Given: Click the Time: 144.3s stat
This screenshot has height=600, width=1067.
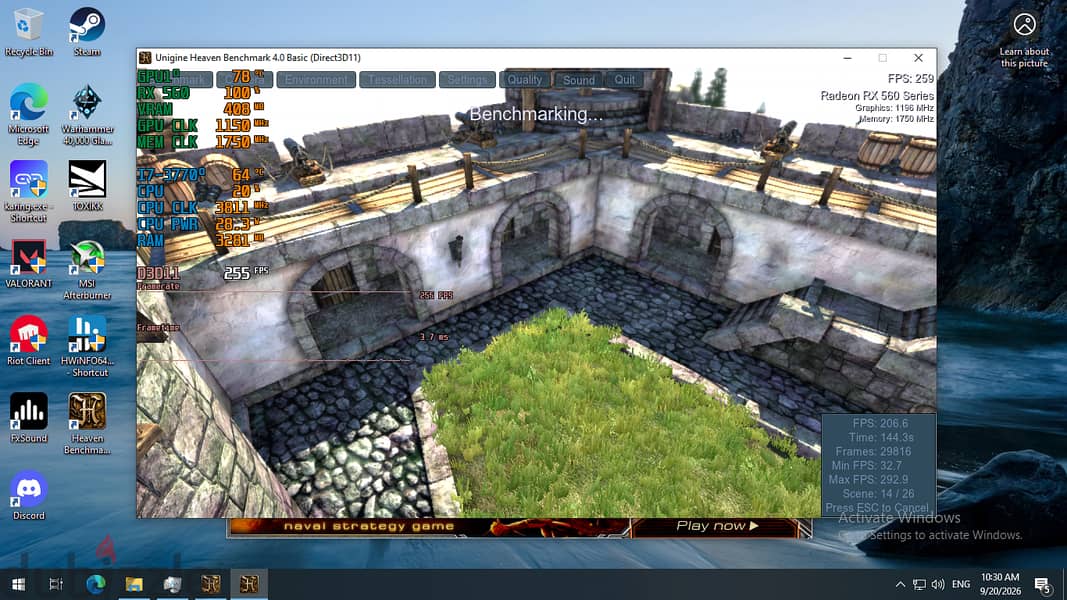Looking at the screenshot, I should click(x=881, y=437).
